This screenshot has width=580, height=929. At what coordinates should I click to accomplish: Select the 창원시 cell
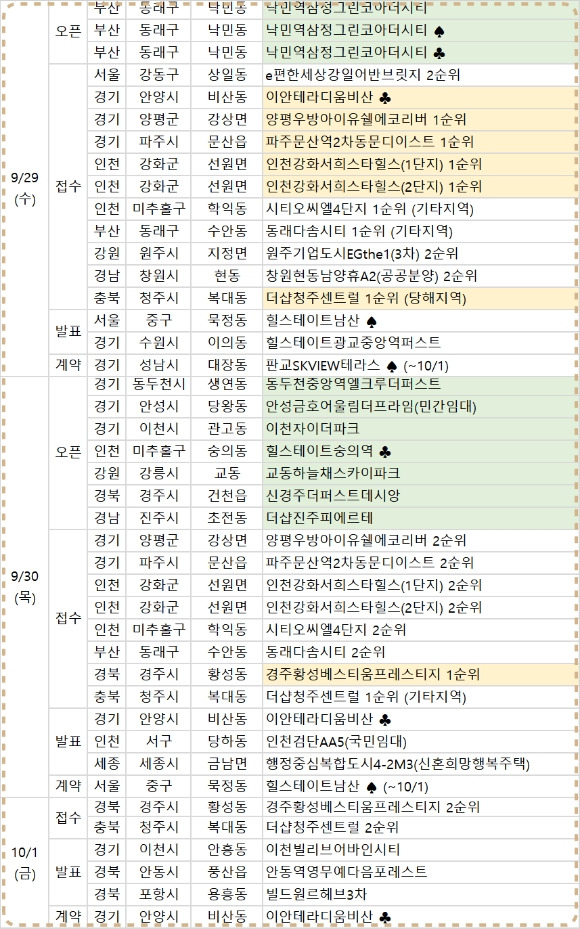point(159,276)
